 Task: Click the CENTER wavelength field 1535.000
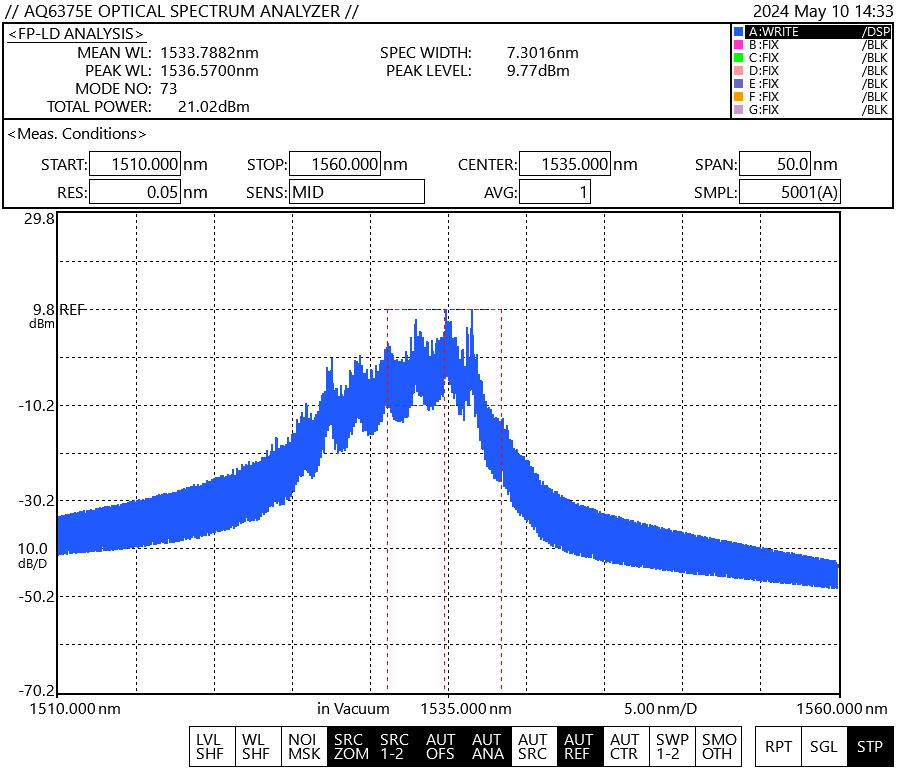click(x=565, y=164)
